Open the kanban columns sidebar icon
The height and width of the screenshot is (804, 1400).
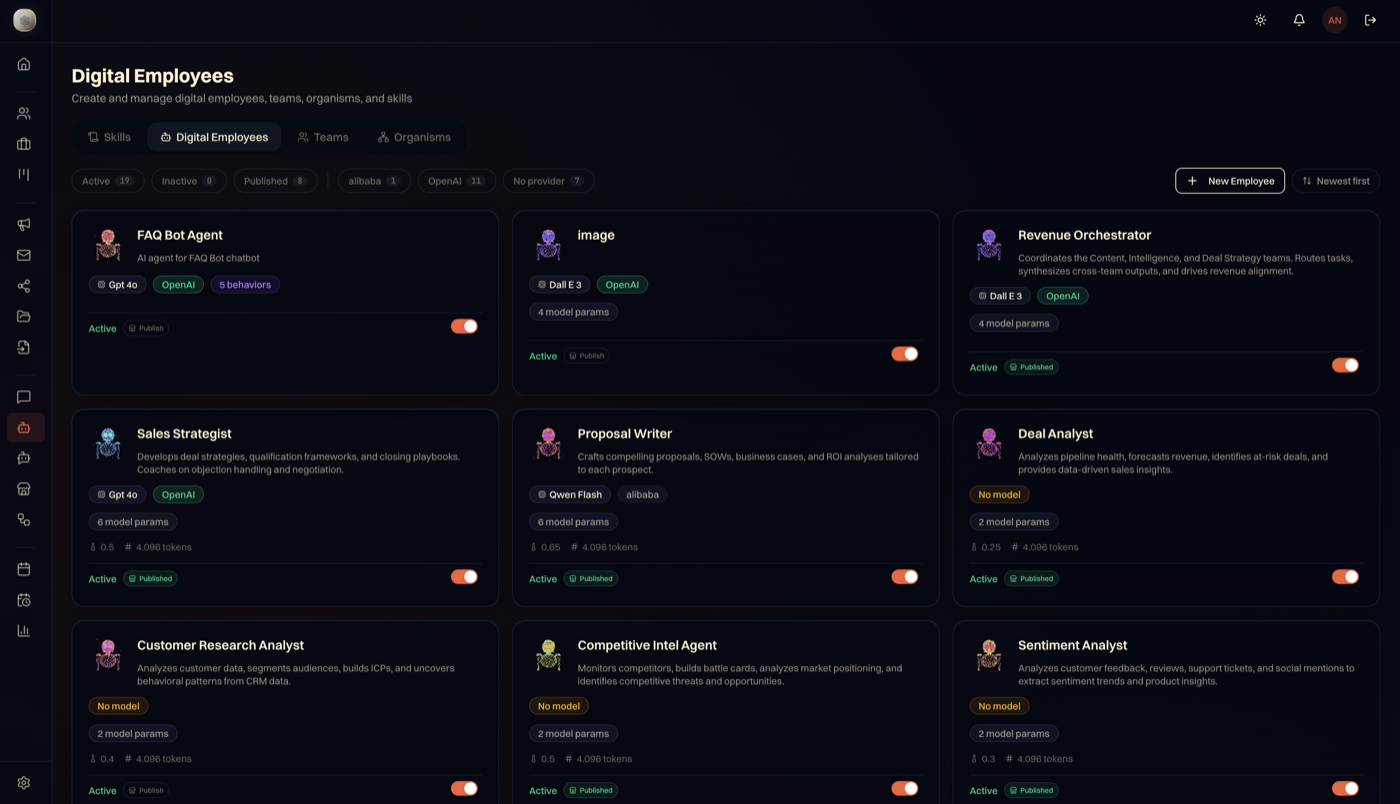24,175
